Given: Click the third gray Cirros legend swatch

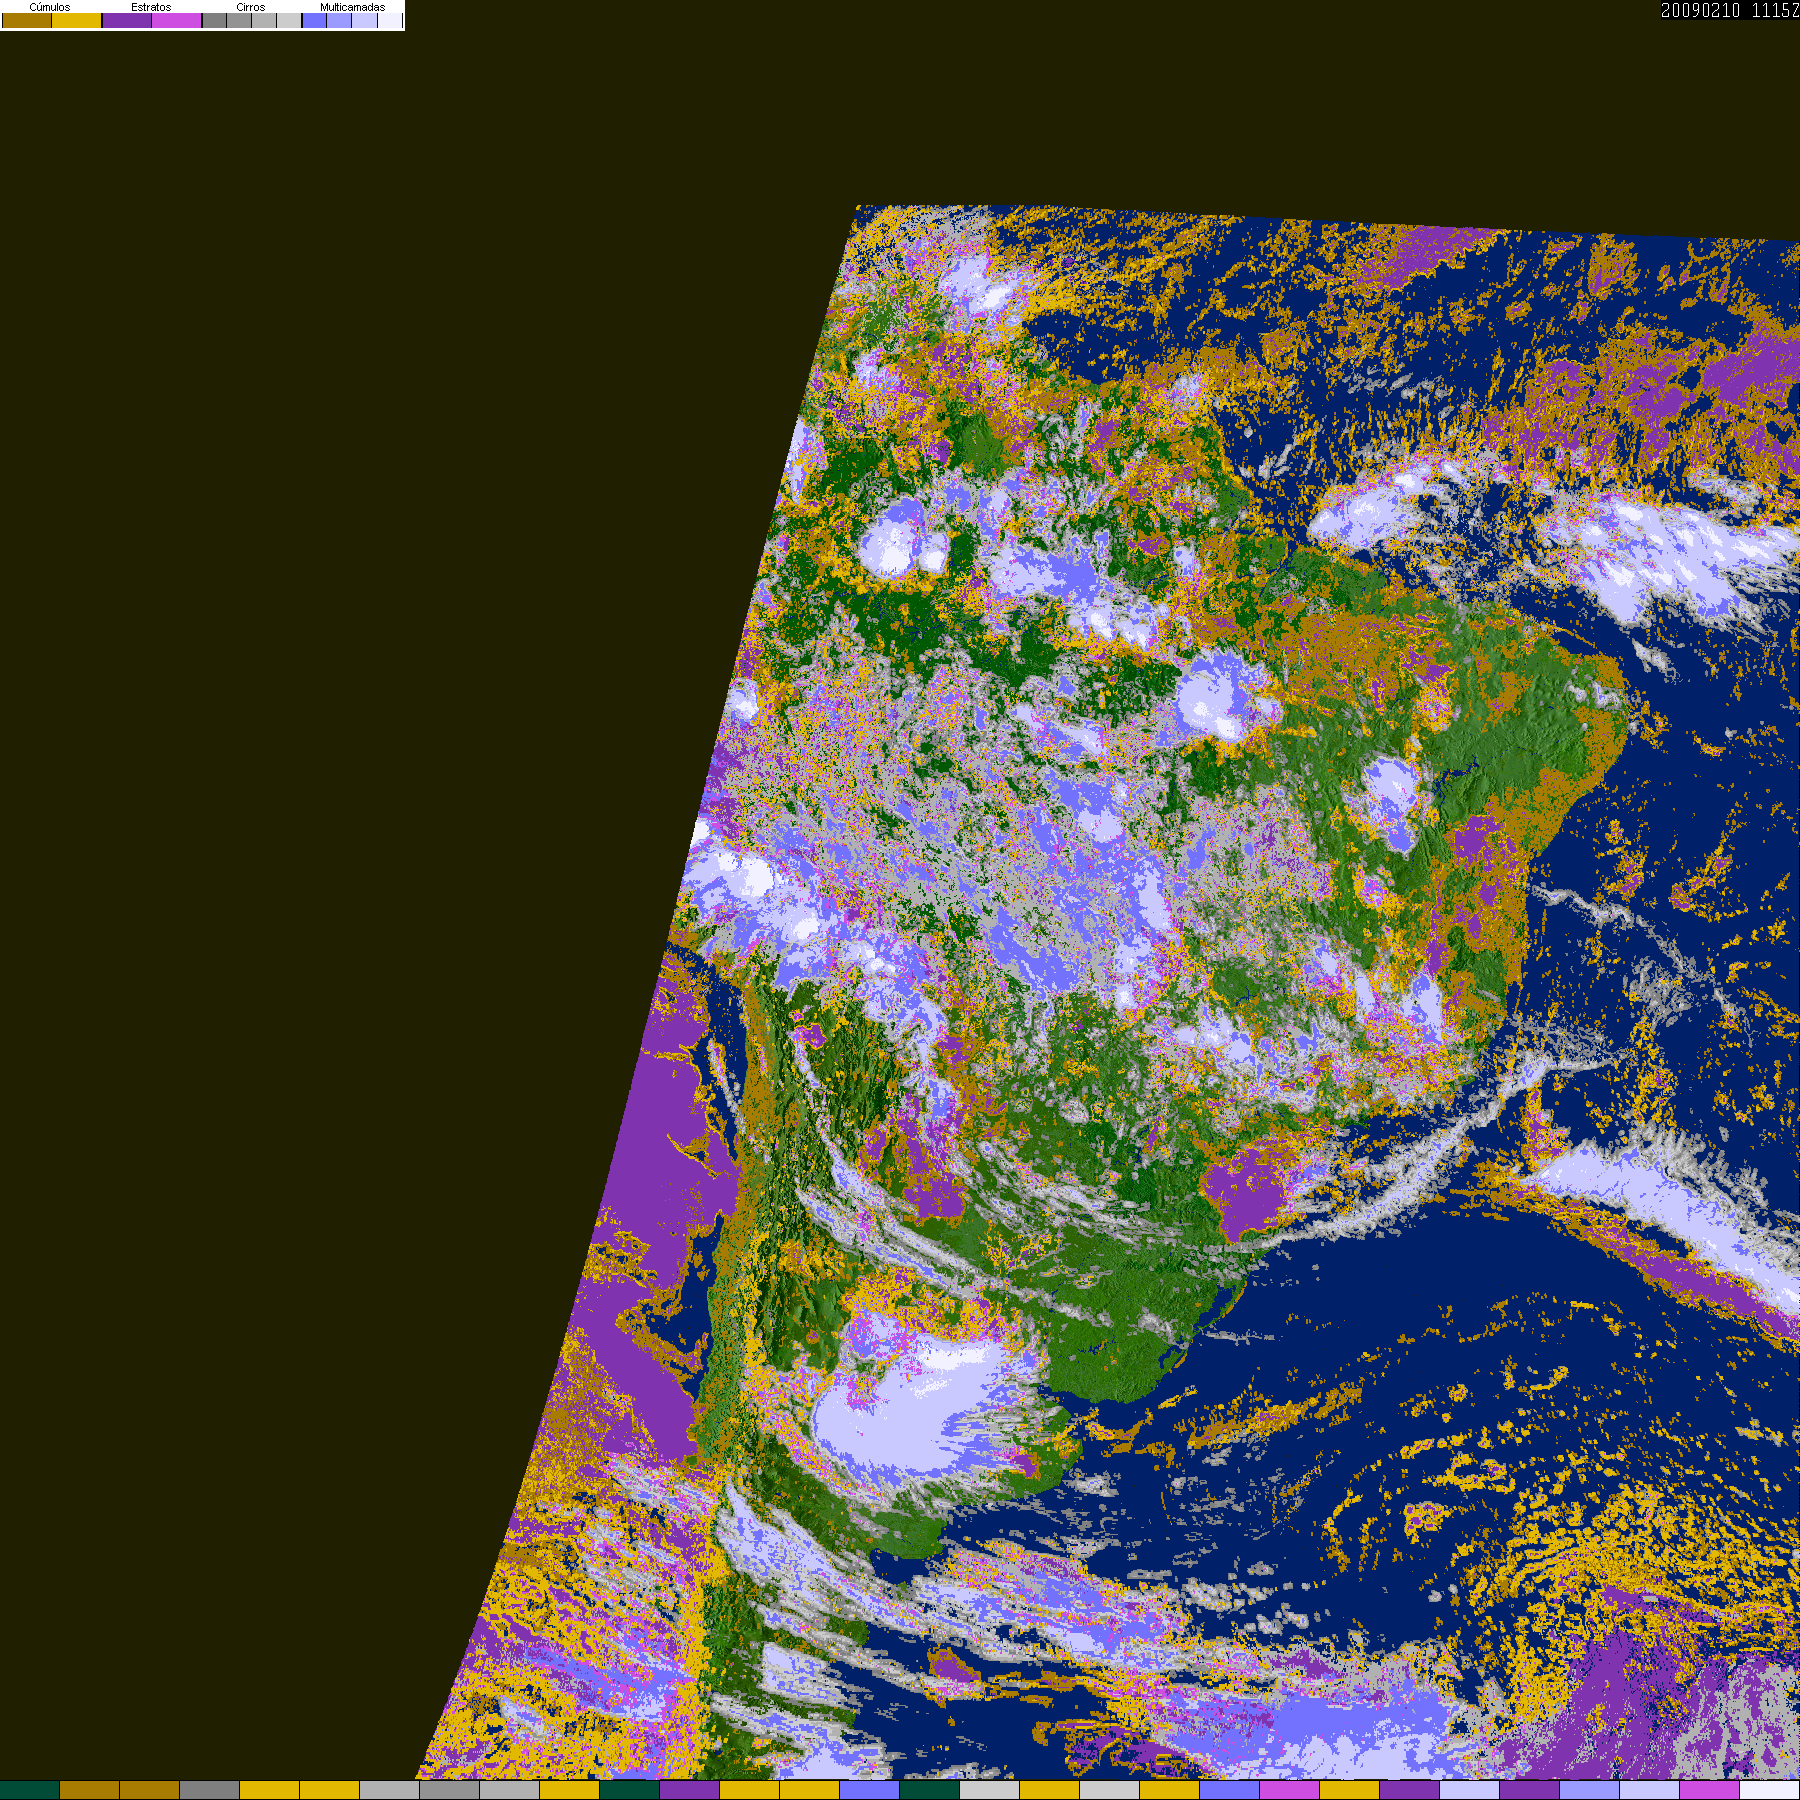Looking at the screenshot, I should pyautogui.click(x=264, y=21).
